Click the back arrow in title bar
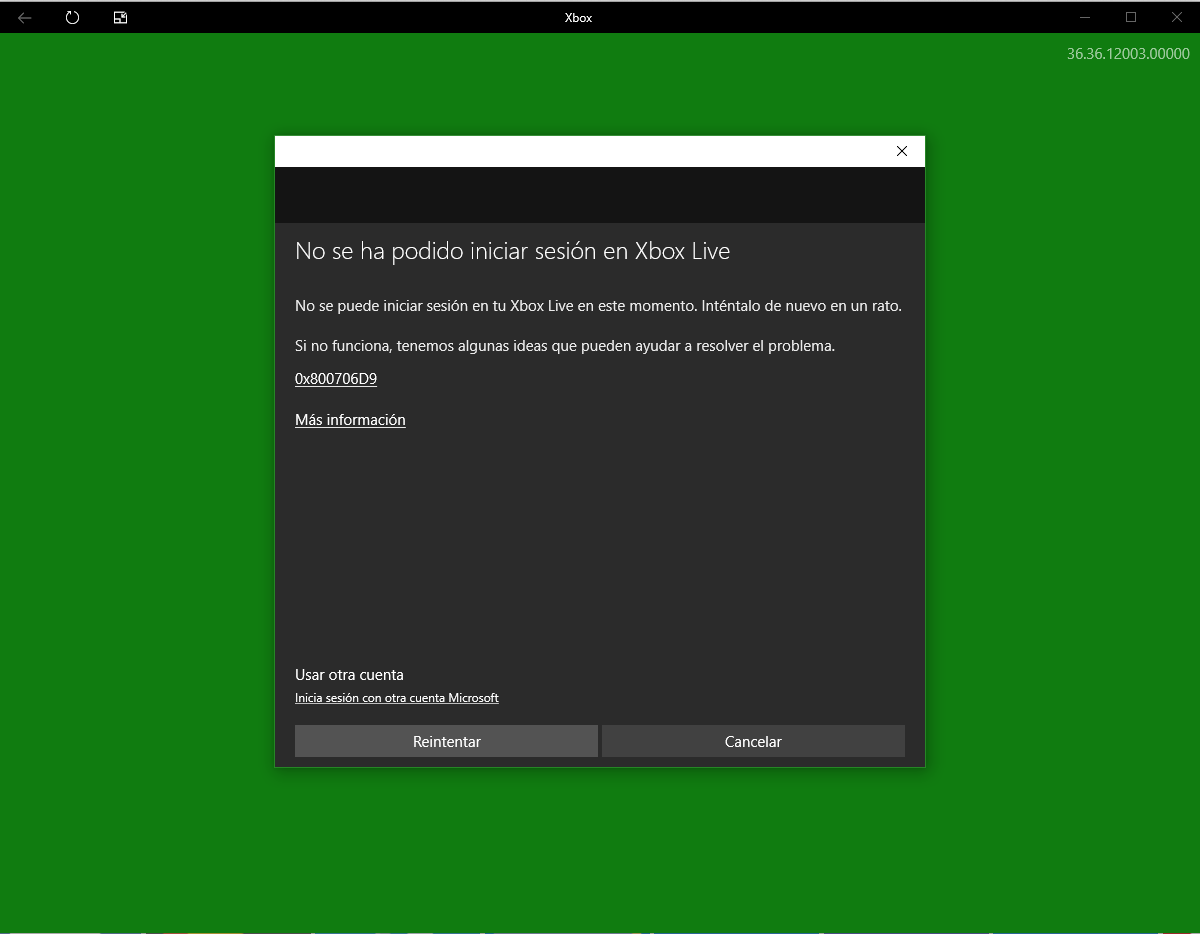The width and height of the screenshot is (1200, 934). [25, 17]
